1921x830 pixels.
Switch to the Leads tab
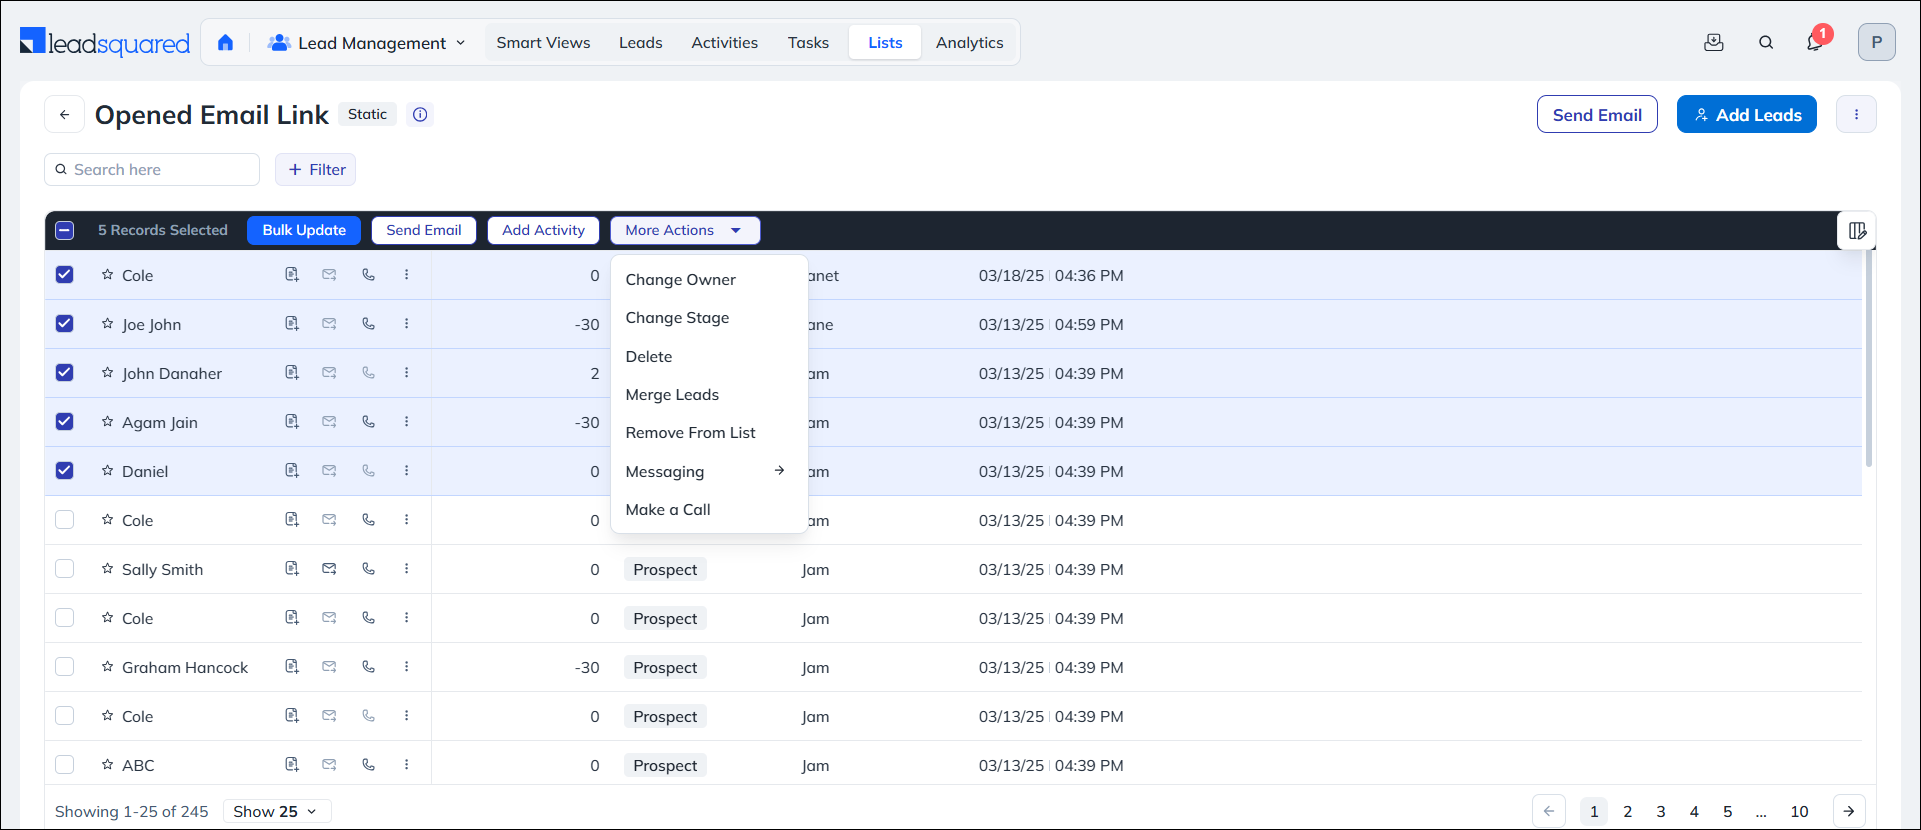[641, 43]
